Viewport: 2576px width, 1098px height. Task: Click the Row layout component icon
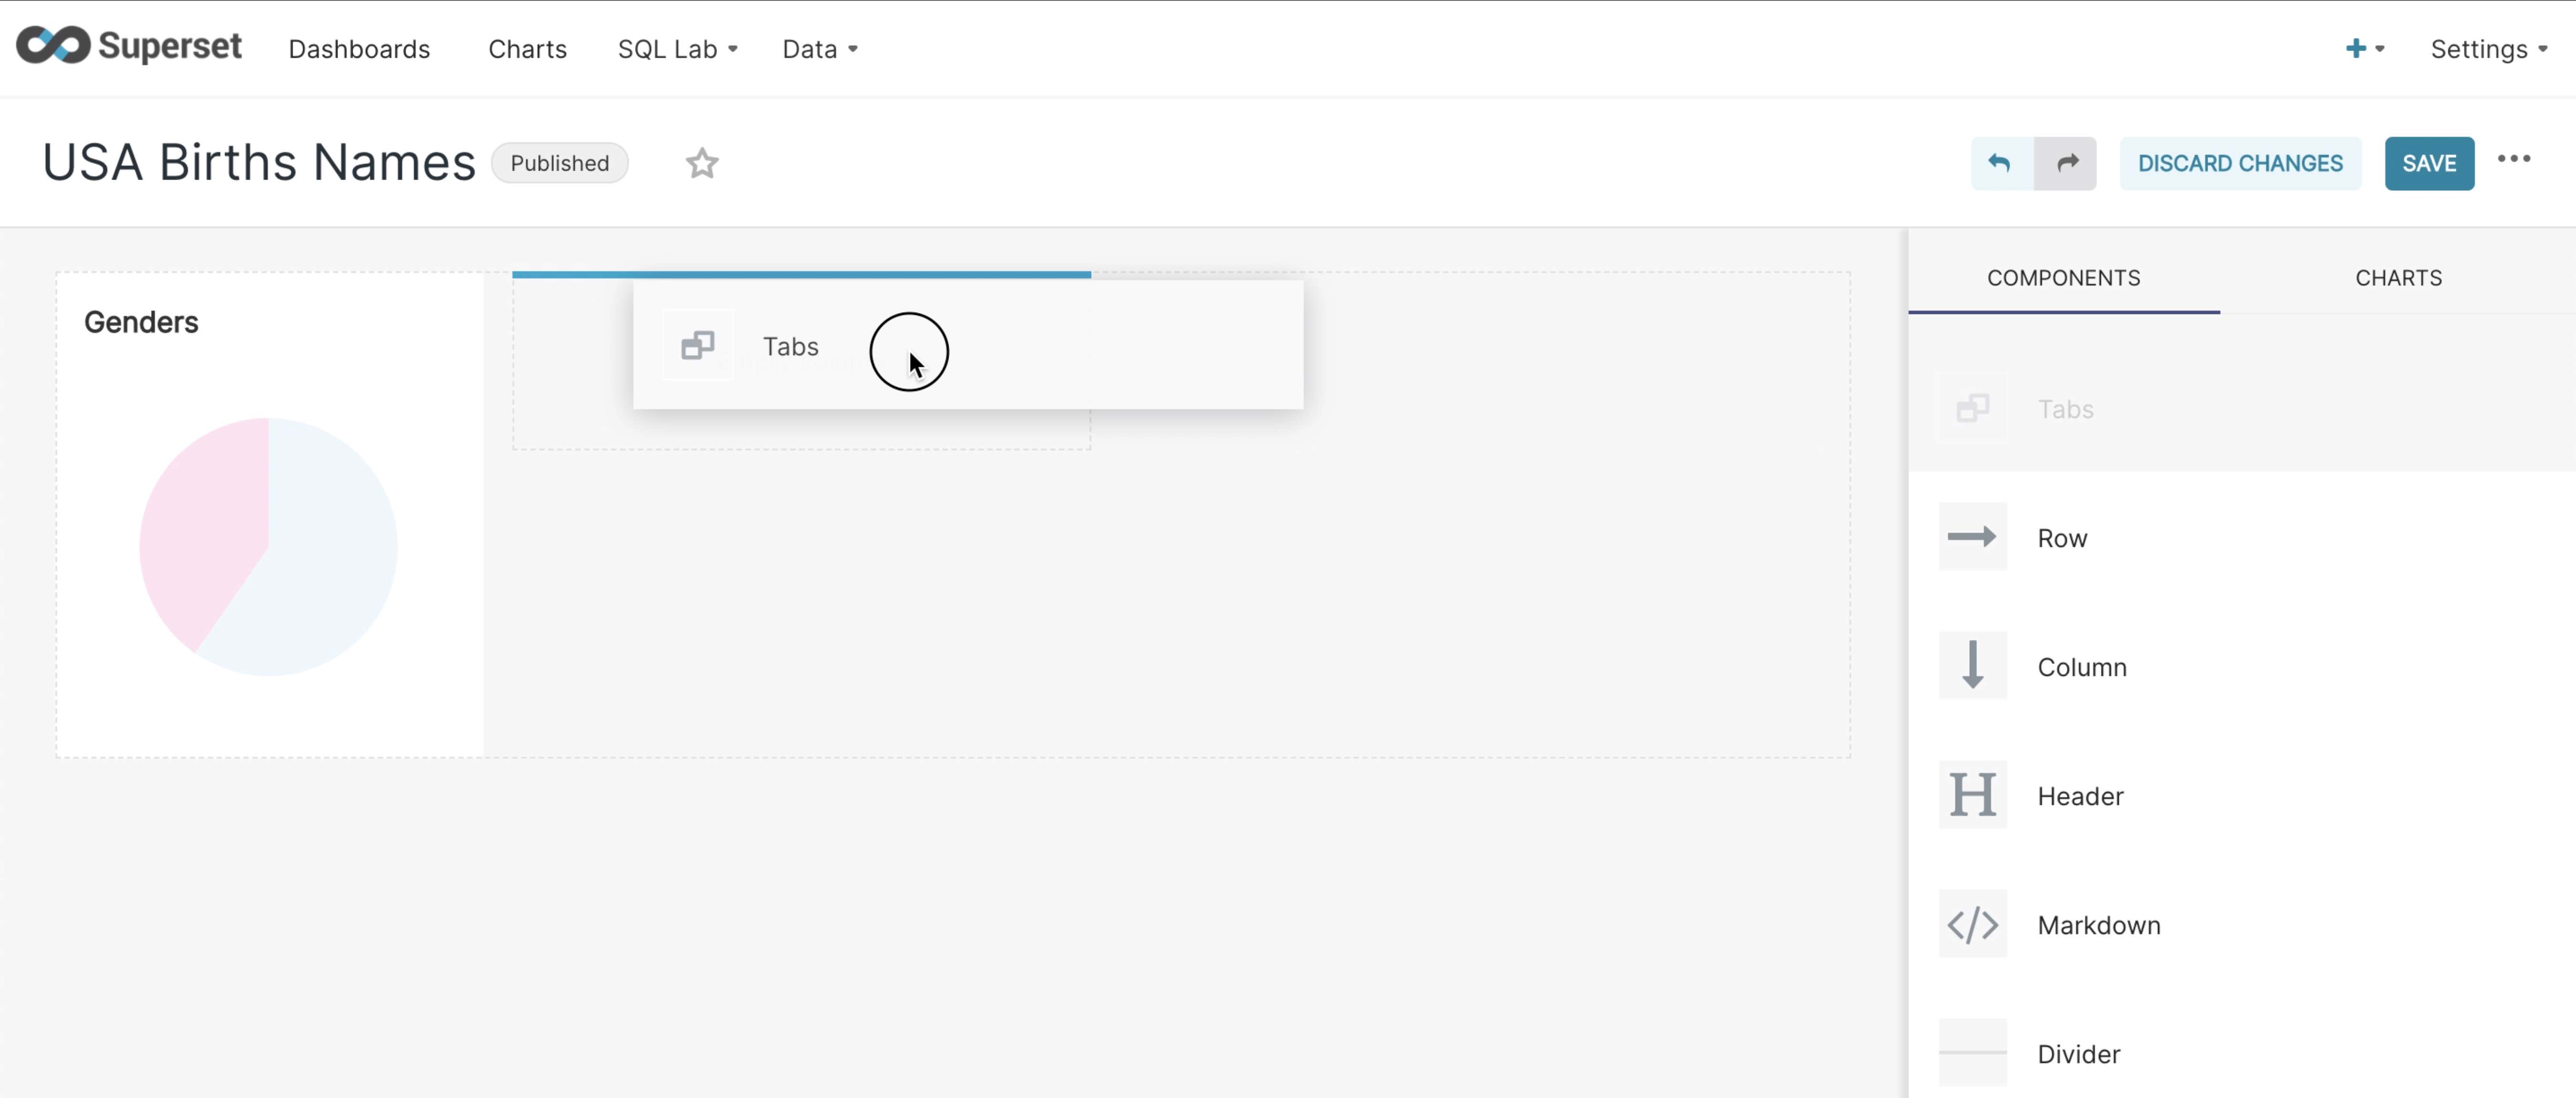point(1972,537)
